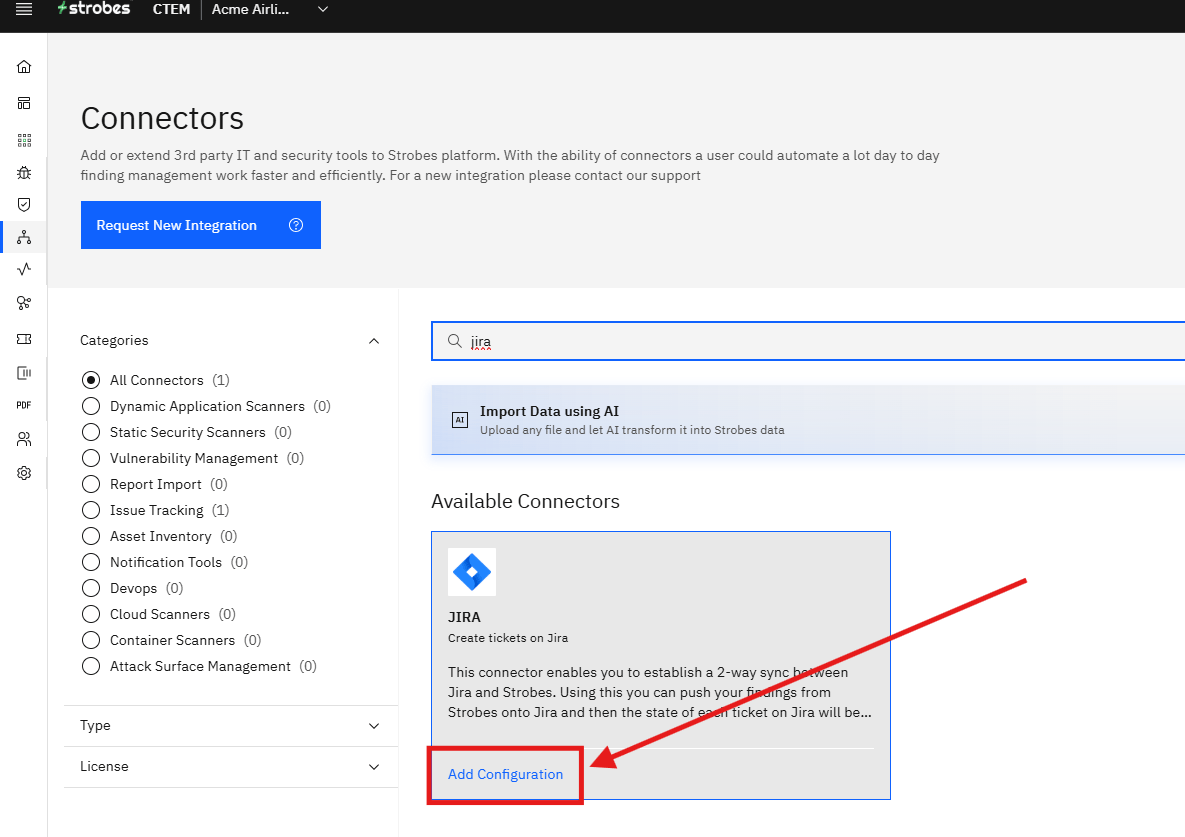This screenshot has height=837, width=1185.
Task: Open the activity pulse icon in sidebar
Action: point(24,269)
